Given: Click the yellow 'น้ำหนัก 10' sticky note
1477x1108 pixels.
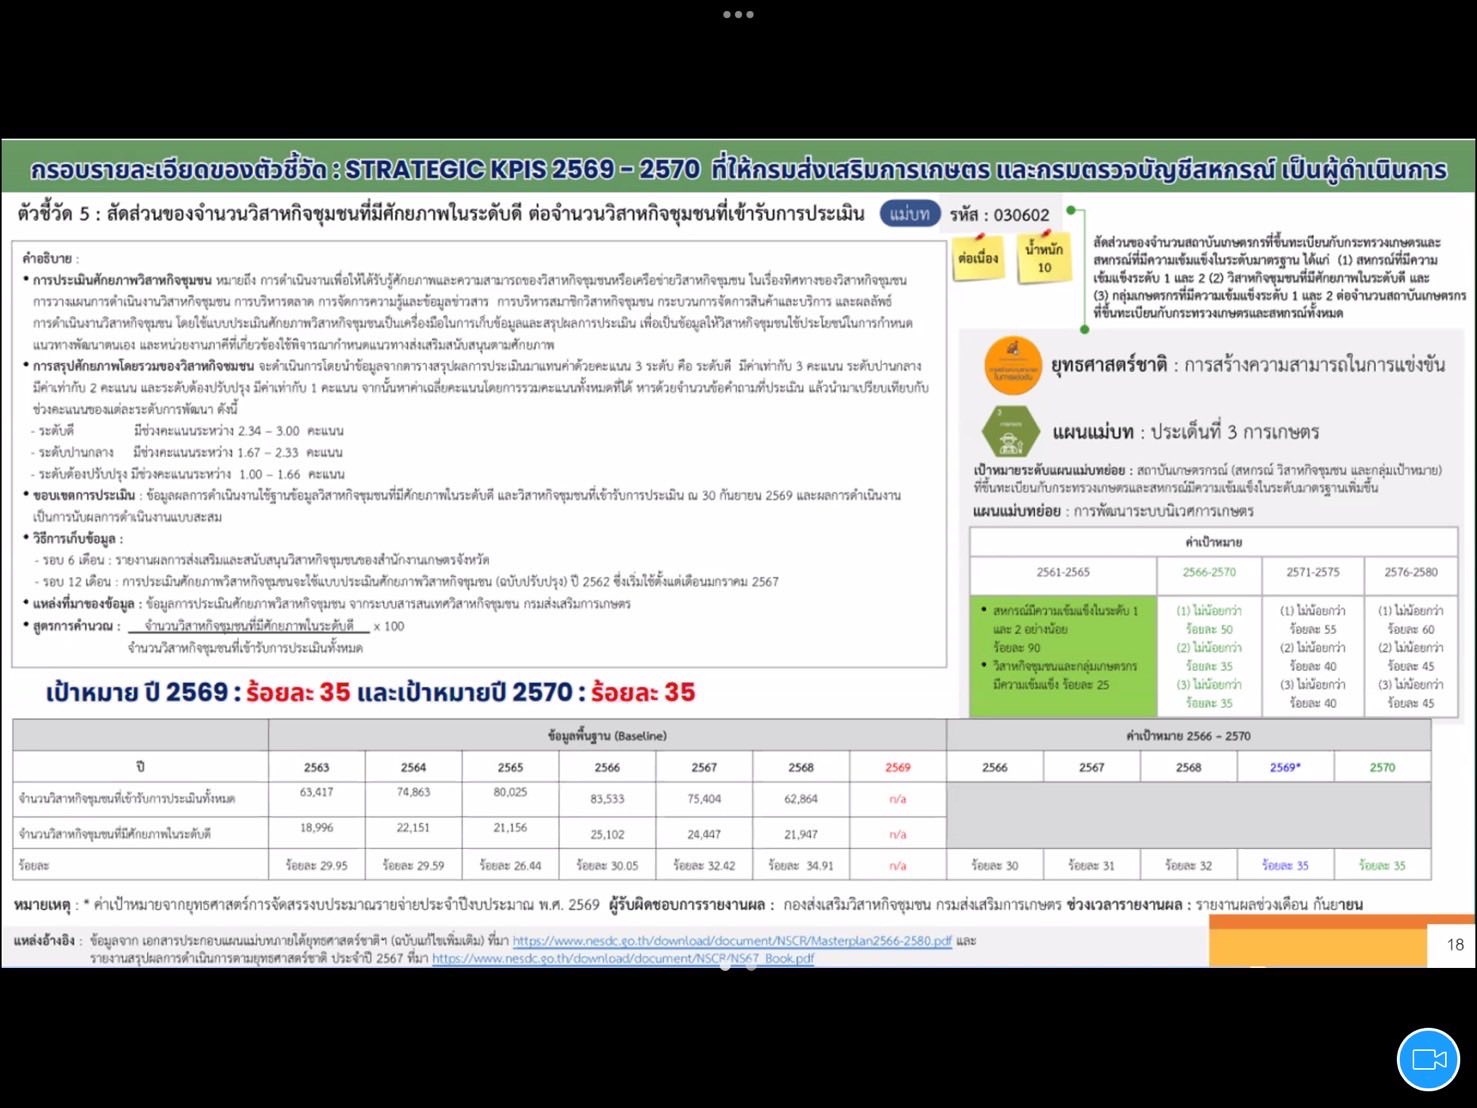Looking at the screenshot, I should click(x=1043, y=258).
